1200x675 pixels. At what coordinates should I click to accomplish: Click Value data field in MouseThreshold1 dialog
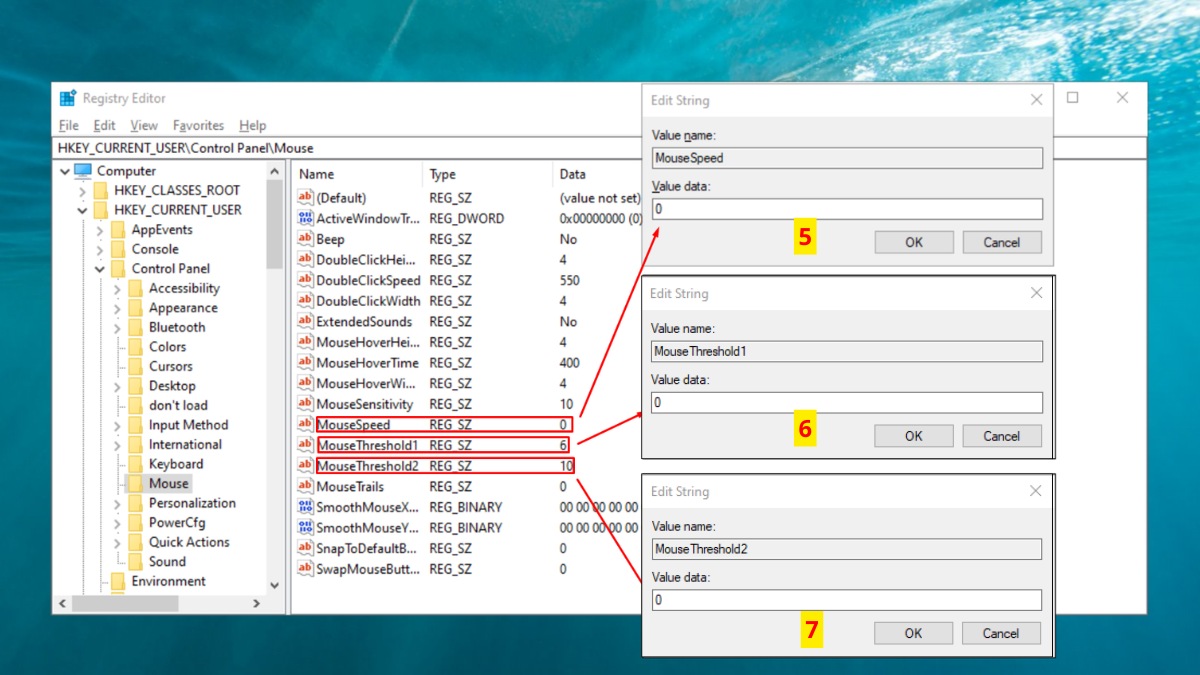point(847,402)
